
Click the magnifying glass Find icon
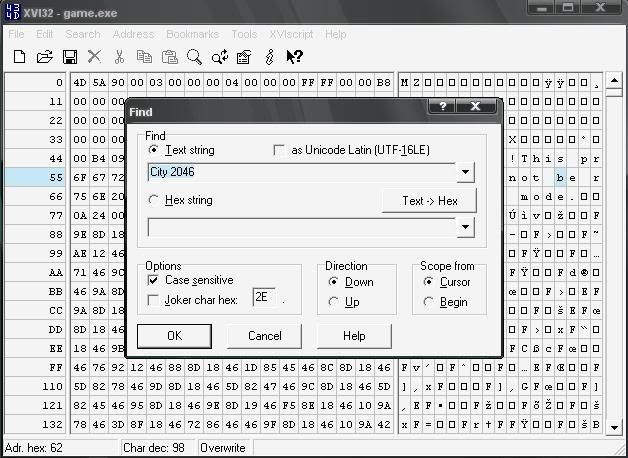click(195, 57)
